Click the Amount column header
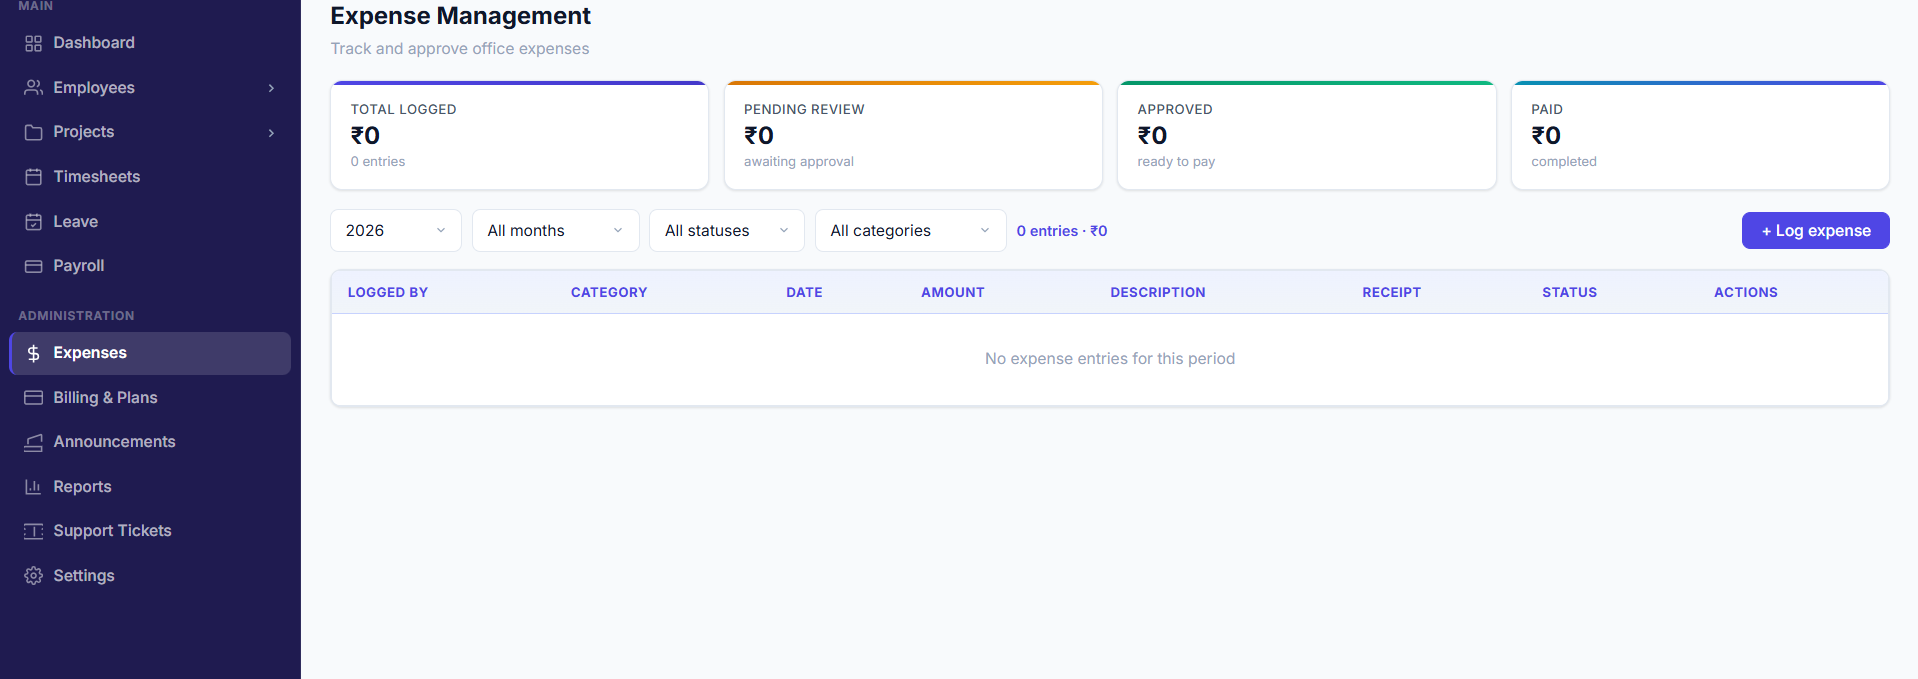Image resolution: width=1918 pixels, height=679 pixels. click(953, 292)
